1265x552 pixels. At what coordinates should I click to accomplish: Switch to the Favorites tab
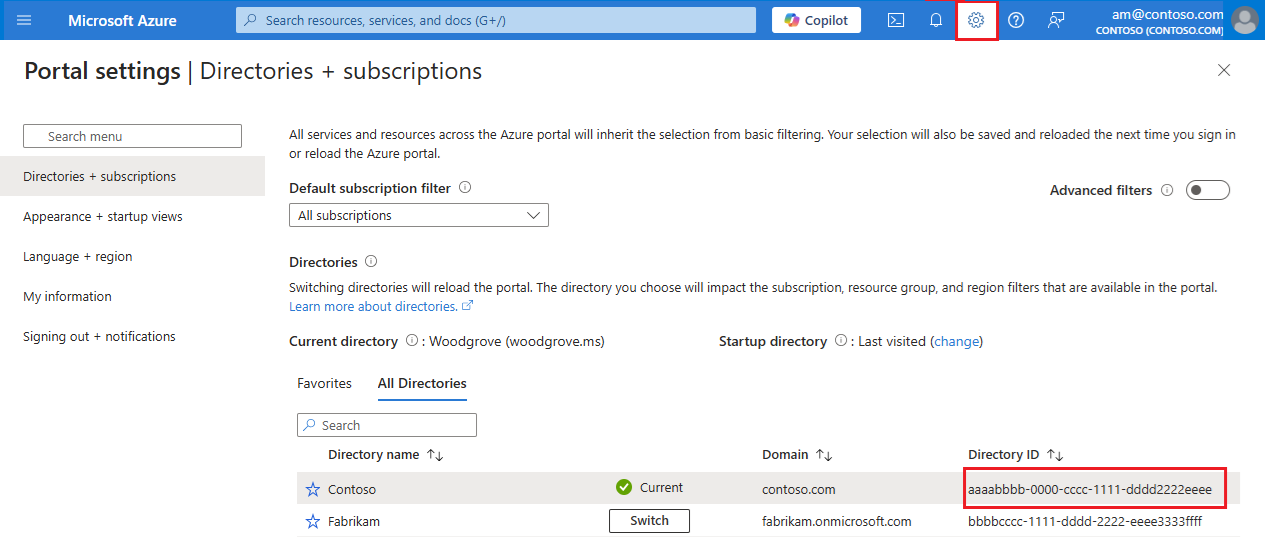[x=325, y=383]
